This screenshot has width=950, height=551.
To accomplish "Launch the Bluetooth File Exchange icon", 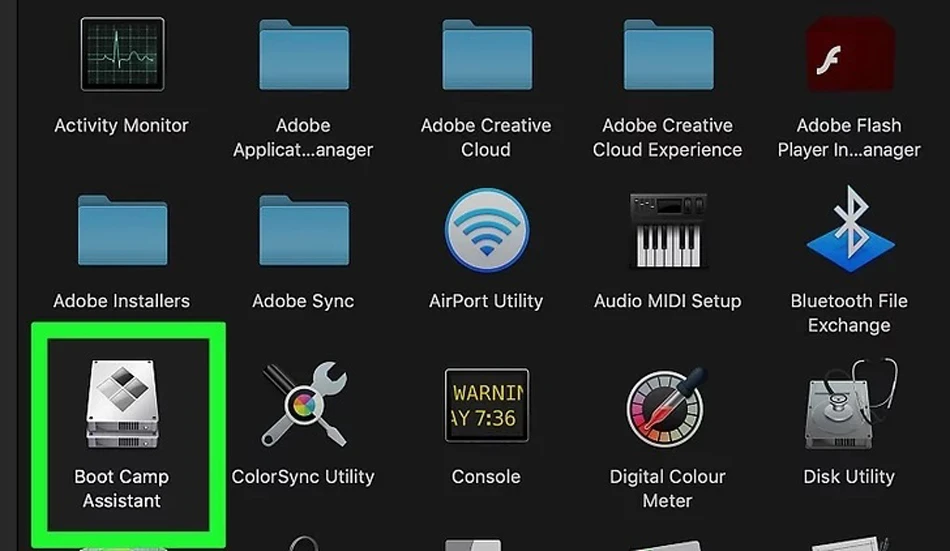I will pos(850,229).
